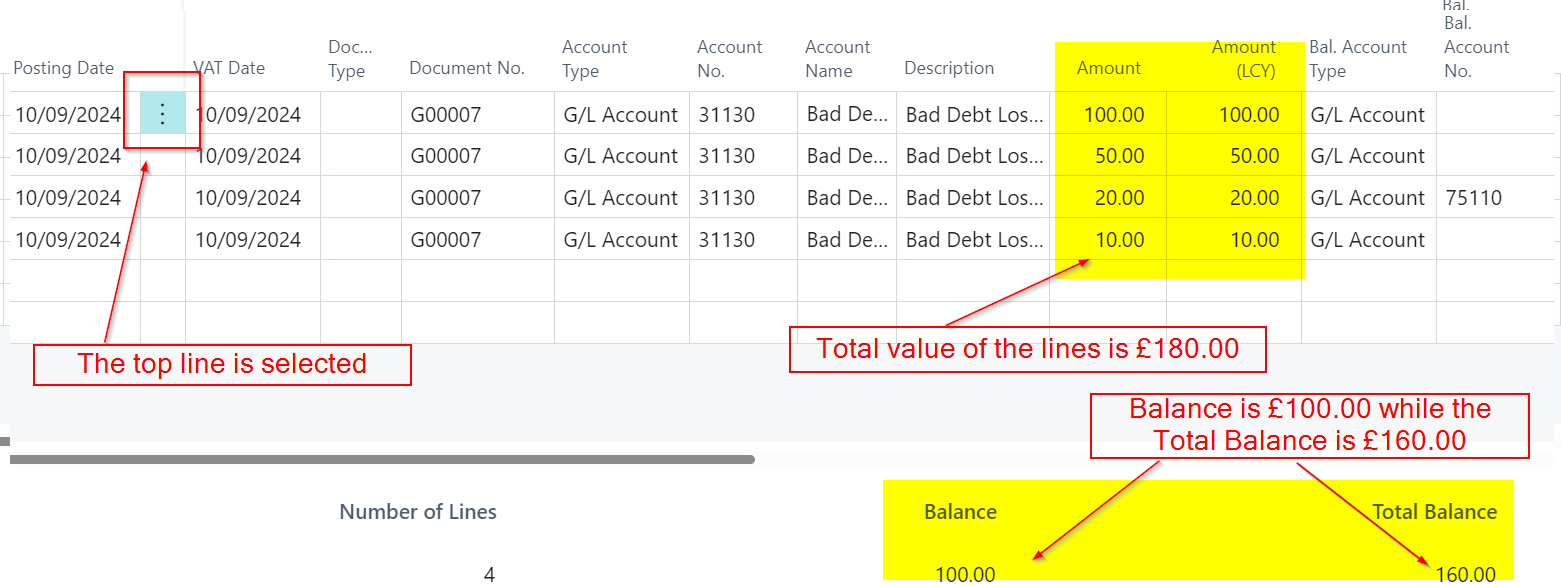Click the VAT Date column header
1561x585 pixels.
[x=229, y=68]
